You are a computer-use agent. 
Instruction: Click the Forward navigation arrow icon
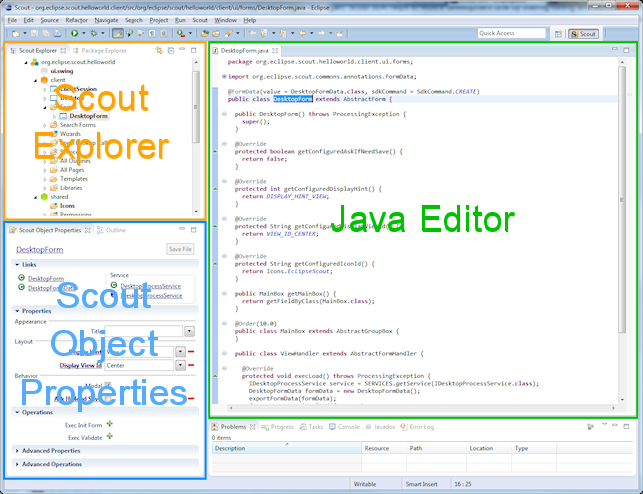point(322,33)
